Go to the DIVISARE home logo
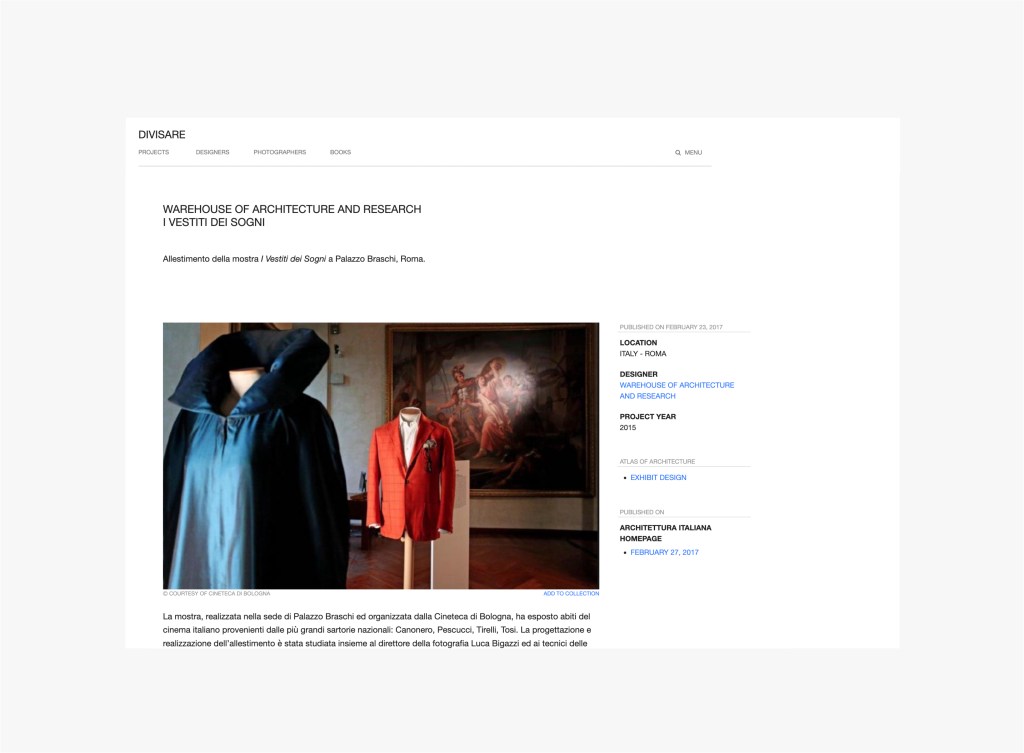1024x753 pixels. coord(162,135)
